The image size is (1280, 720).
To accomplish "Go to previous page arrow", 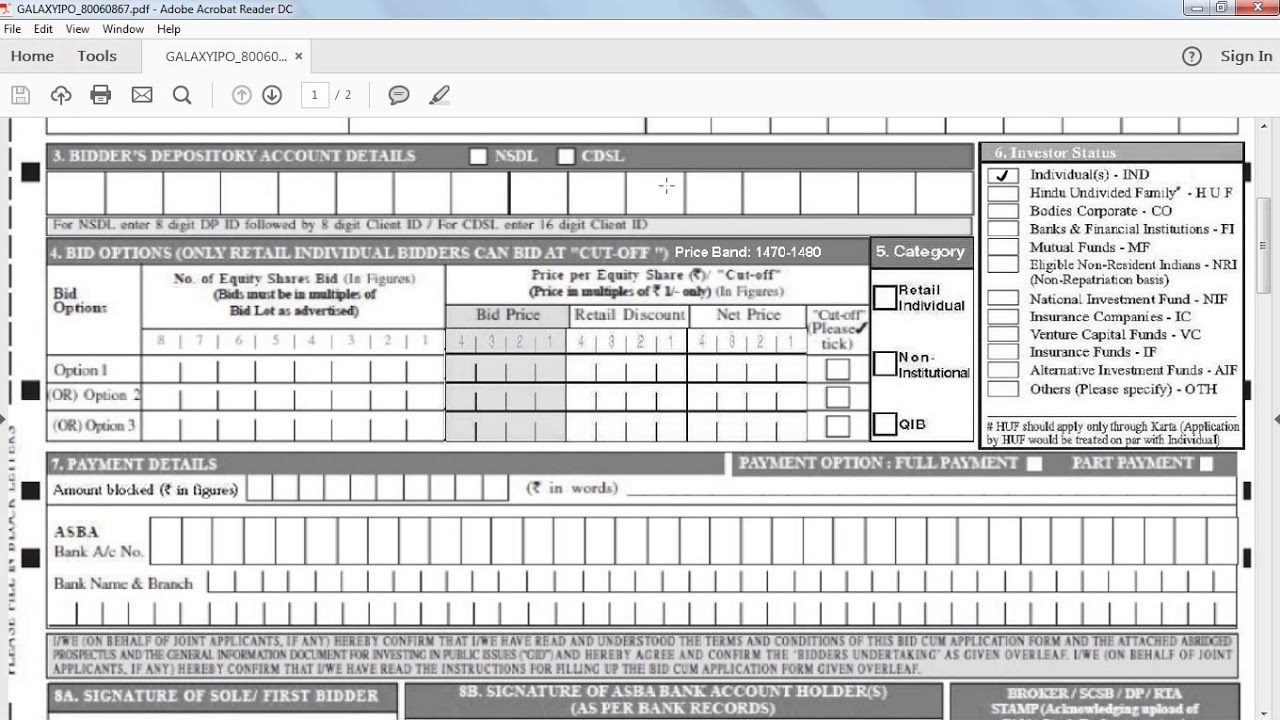I will tap(241, 95).
